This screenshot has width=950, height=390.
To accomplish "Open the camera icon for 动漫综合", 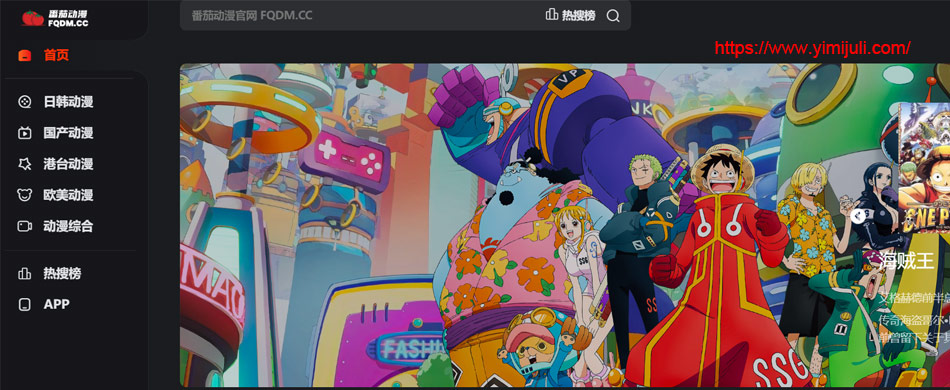I will pyautogui.click(x=25, y=226).
